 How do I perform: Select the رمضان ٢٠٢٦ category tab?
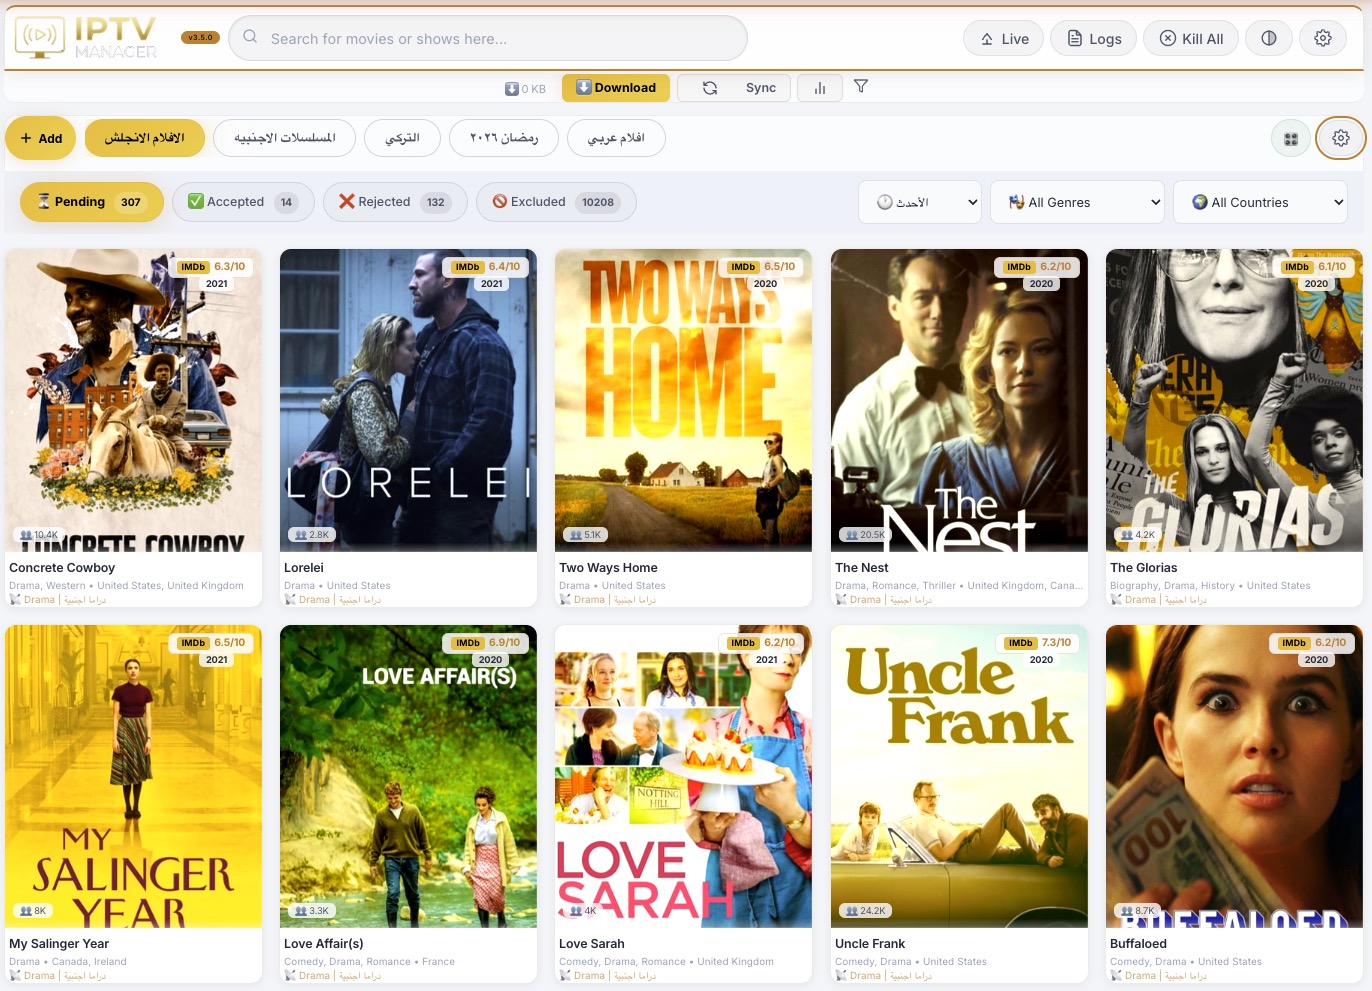[x=504, y=138]
